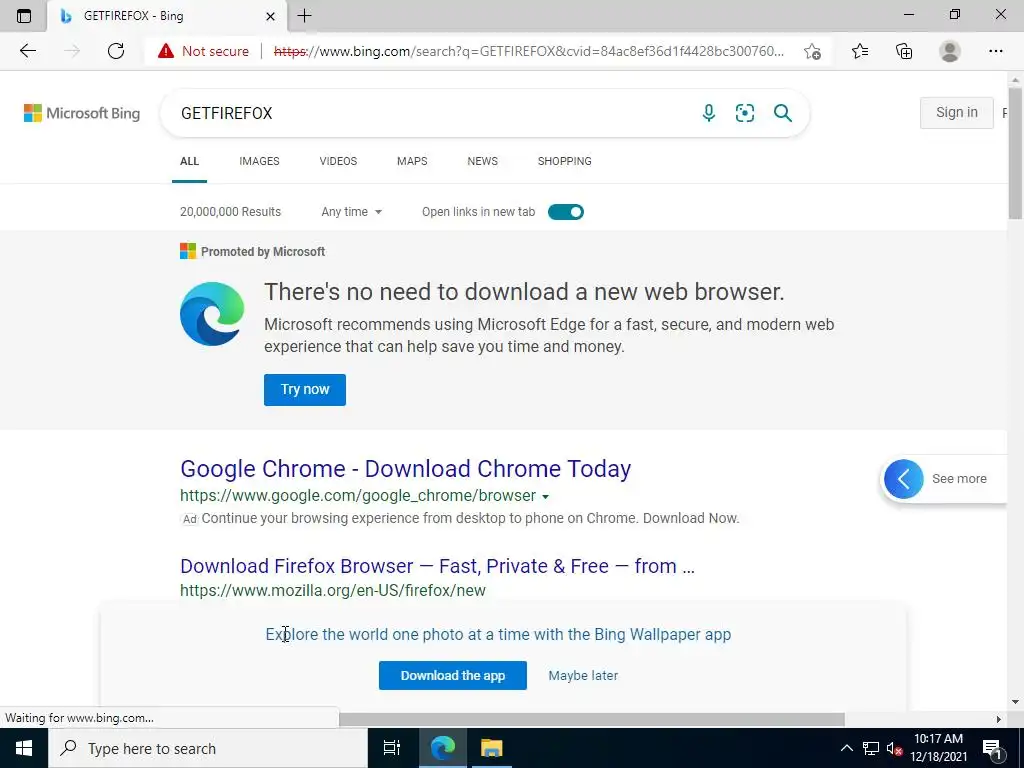This screenshot has width=1024, height=768.
Task: Open the Favorites list icon
Action: [860, 51]
